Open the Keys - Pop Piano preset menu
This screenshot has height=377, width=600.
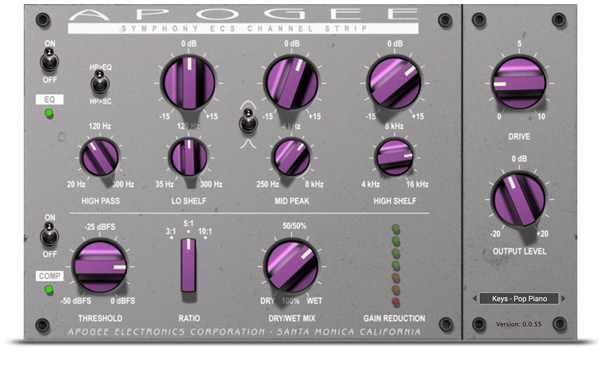coord(519,299)
